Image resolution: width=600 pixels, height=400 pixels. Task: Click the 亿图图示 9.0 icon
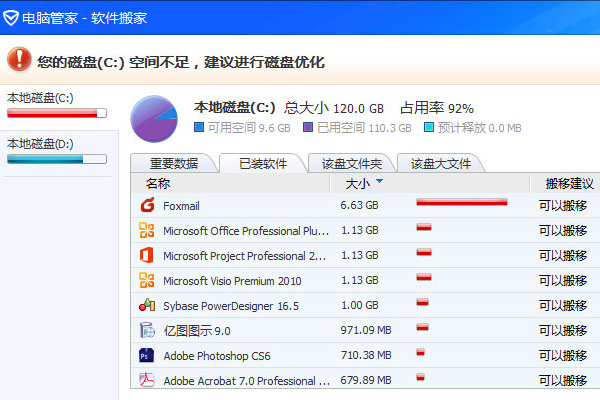(147, 330)
